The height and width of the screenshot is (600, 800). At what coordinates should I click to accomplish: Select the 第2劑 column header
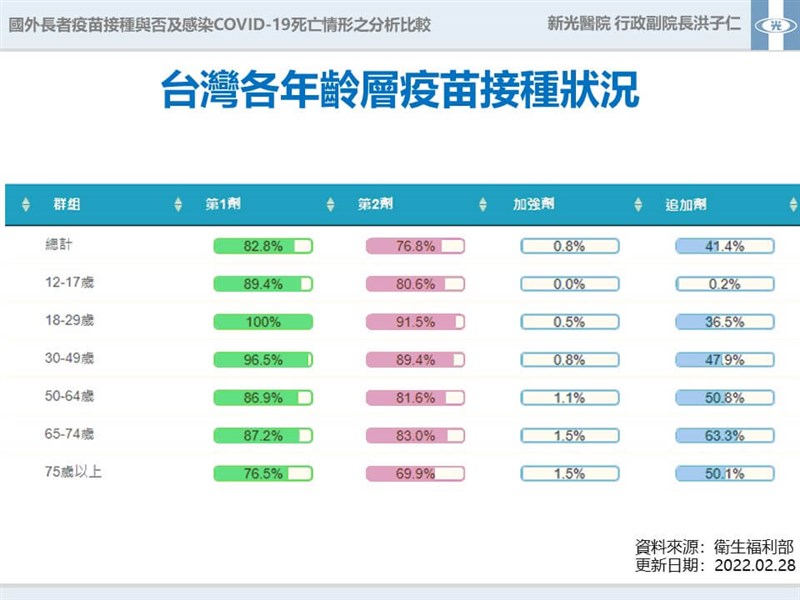pos(374,205)
